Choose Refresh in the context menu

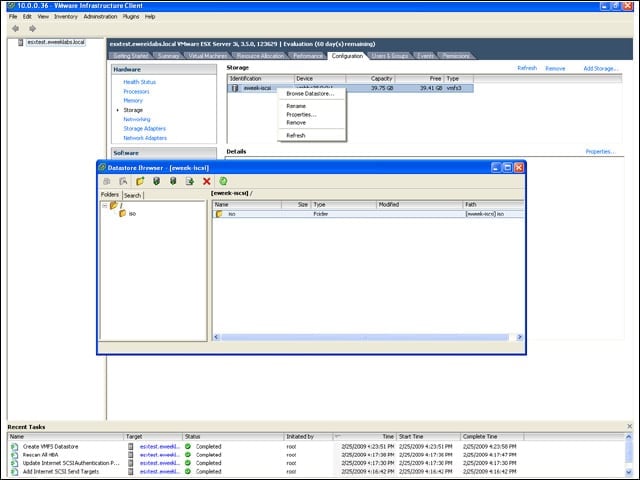(x=296, y=136)
